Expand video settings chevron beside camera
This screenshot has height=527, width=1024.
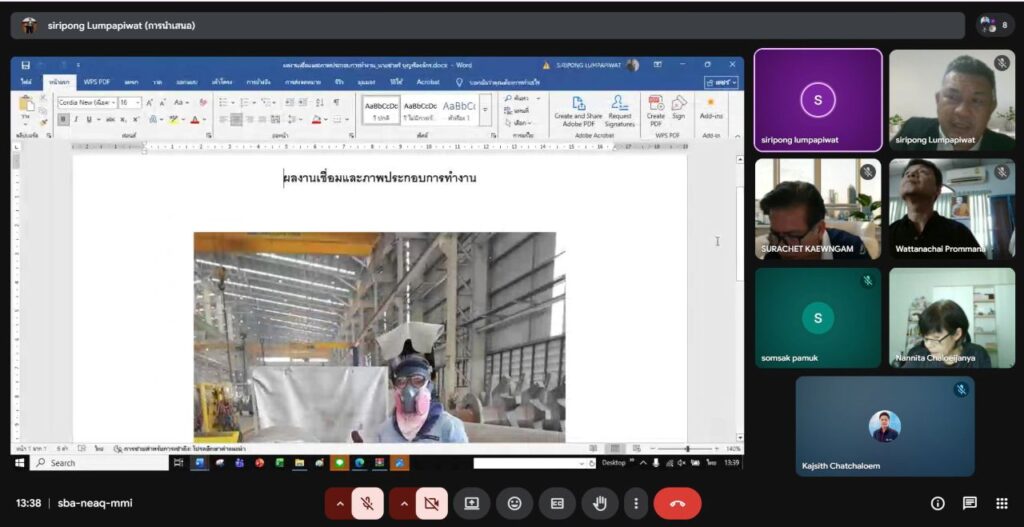click(x=404, y=503)
